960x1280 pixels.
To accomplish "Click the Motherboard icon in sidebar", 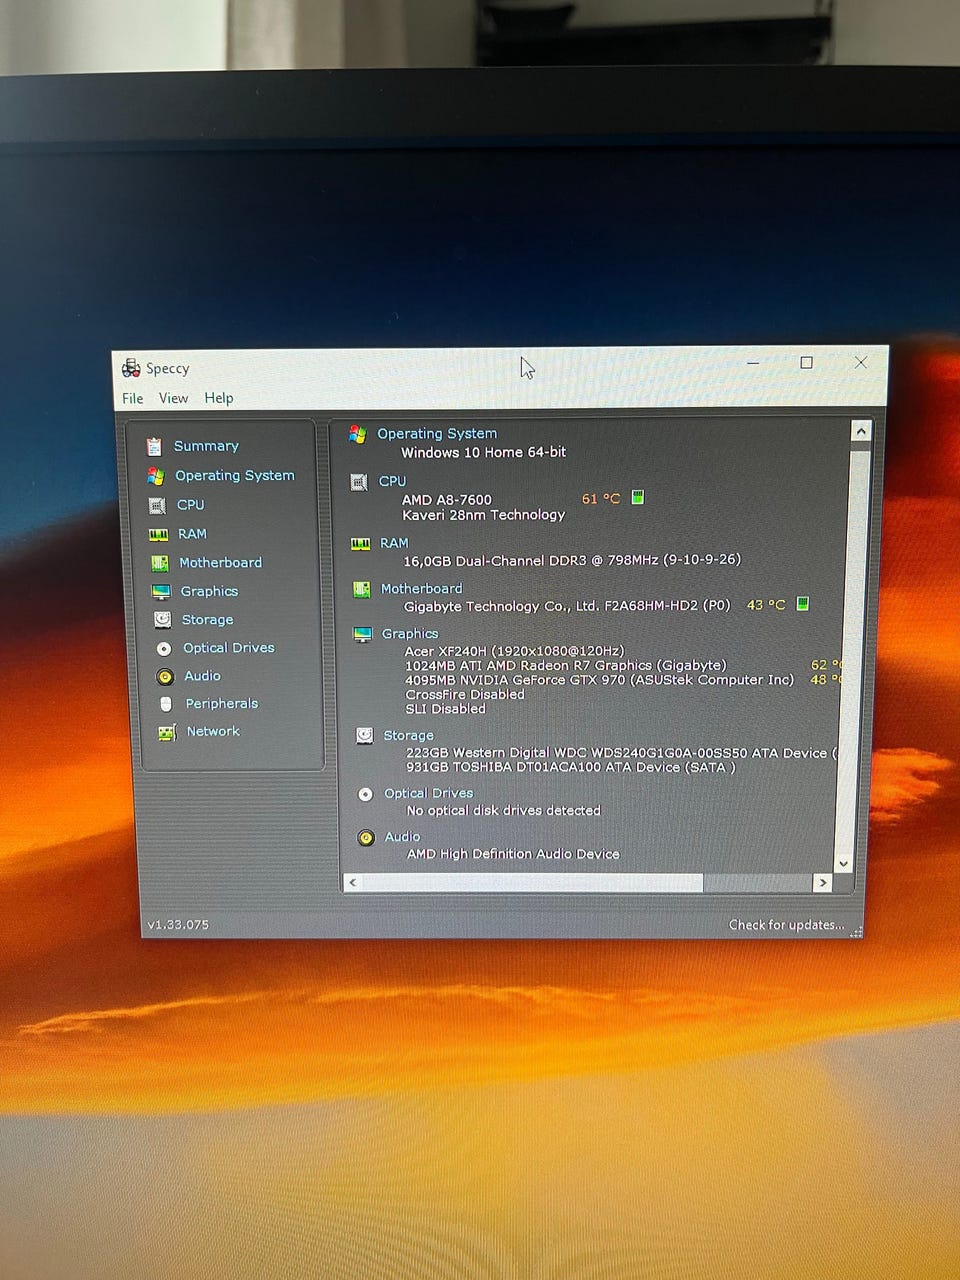I will pos(159,563).
